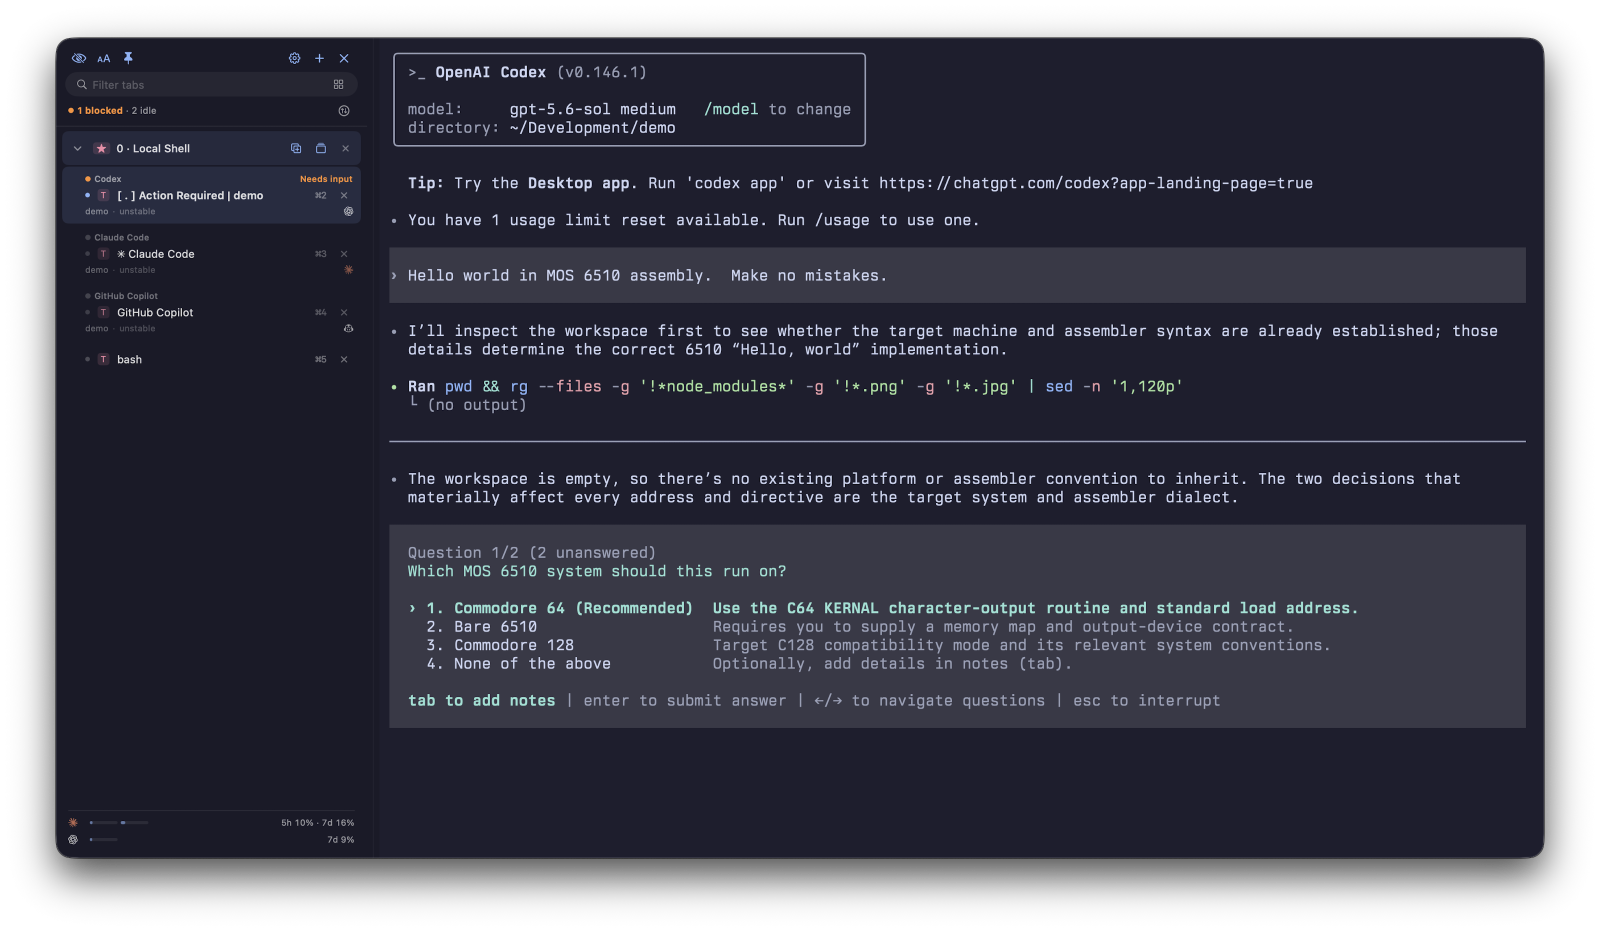Click the Codex group label

(x=108, y=179)
